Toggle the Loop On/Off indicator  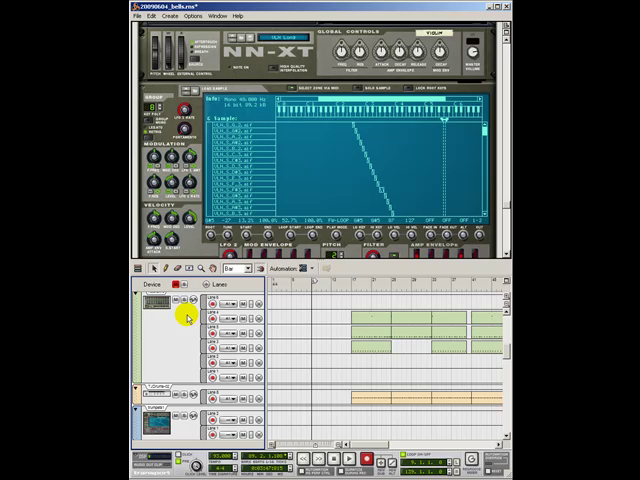[x=403, y=454]
